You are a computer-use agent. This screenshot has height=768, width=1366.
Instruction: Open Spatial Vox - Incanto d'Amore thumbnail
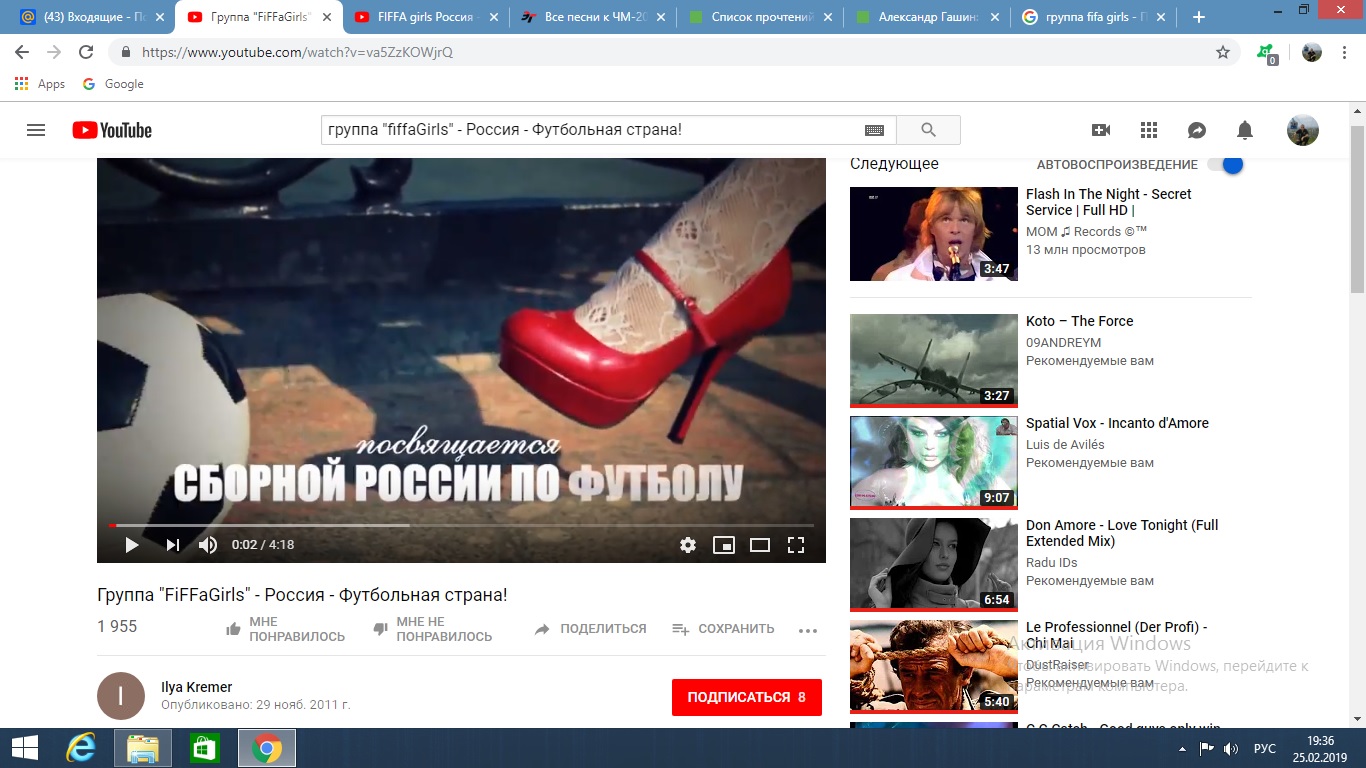point(934,461)
